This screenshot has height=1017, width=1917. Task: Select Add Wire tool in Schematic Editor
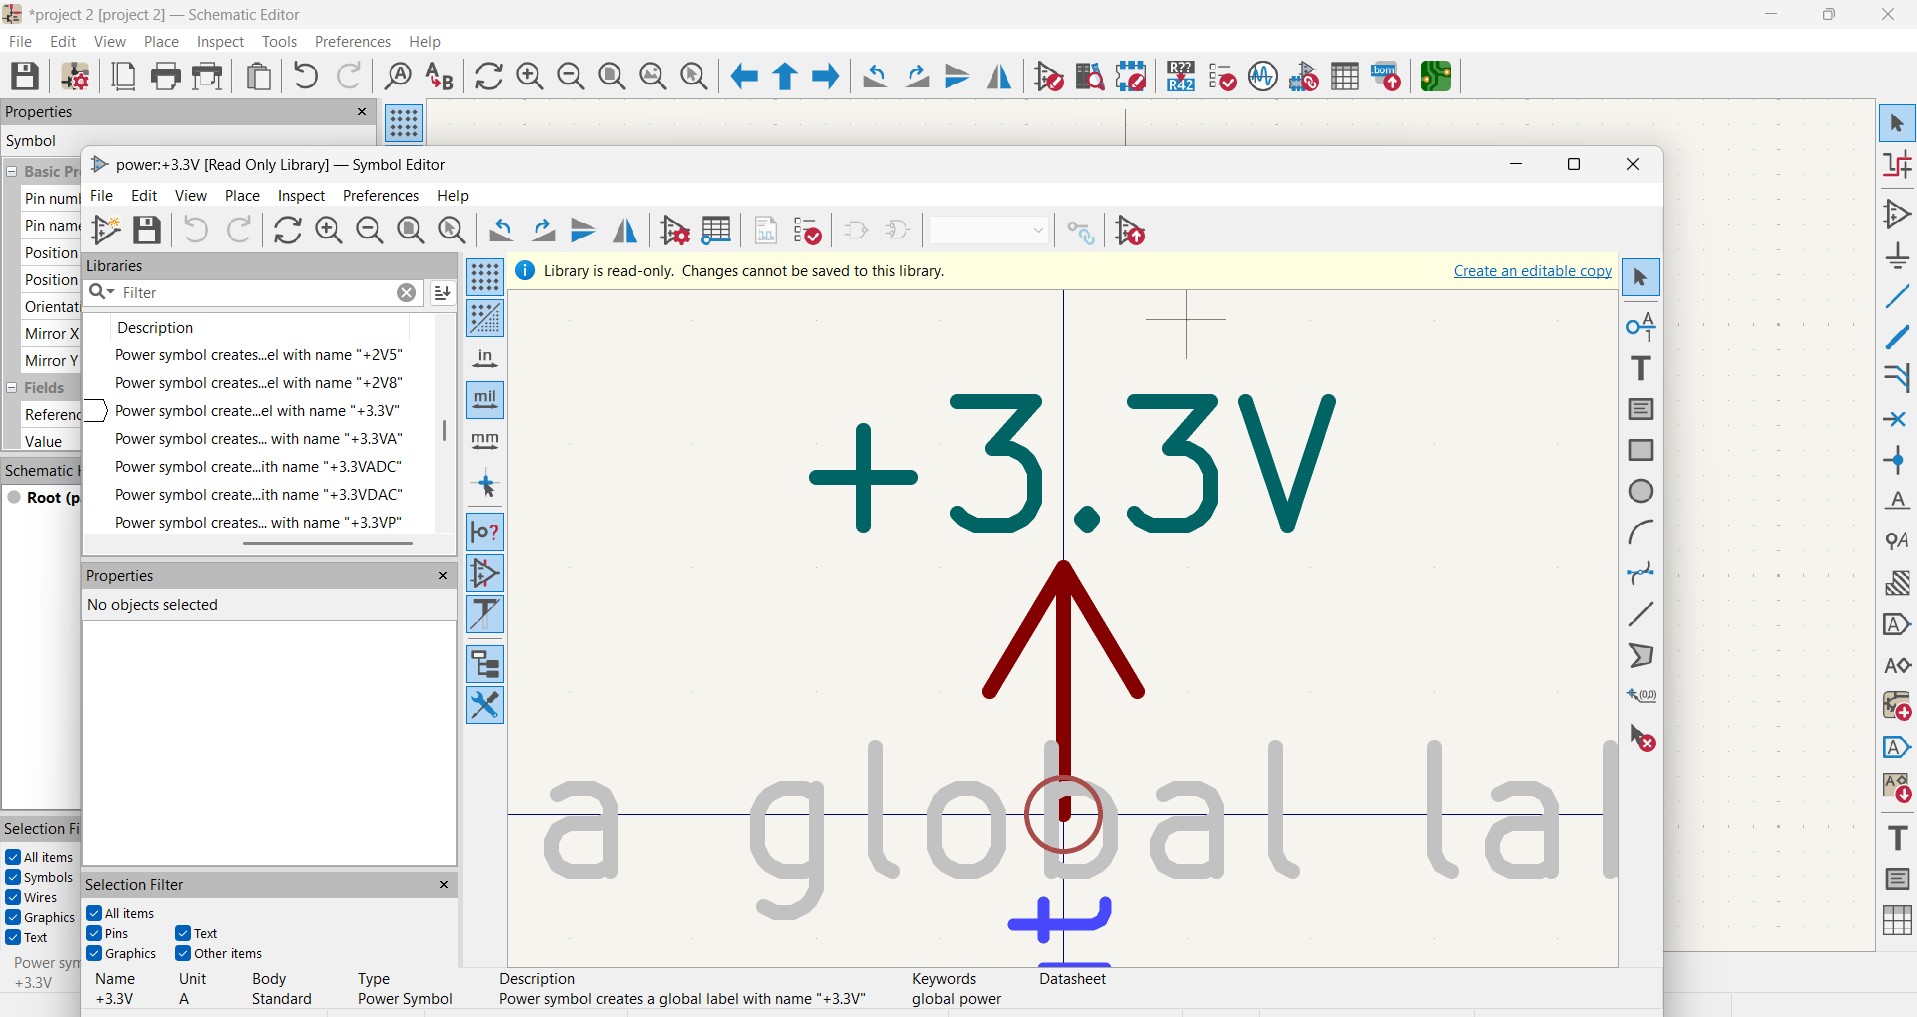point(1897,297)
